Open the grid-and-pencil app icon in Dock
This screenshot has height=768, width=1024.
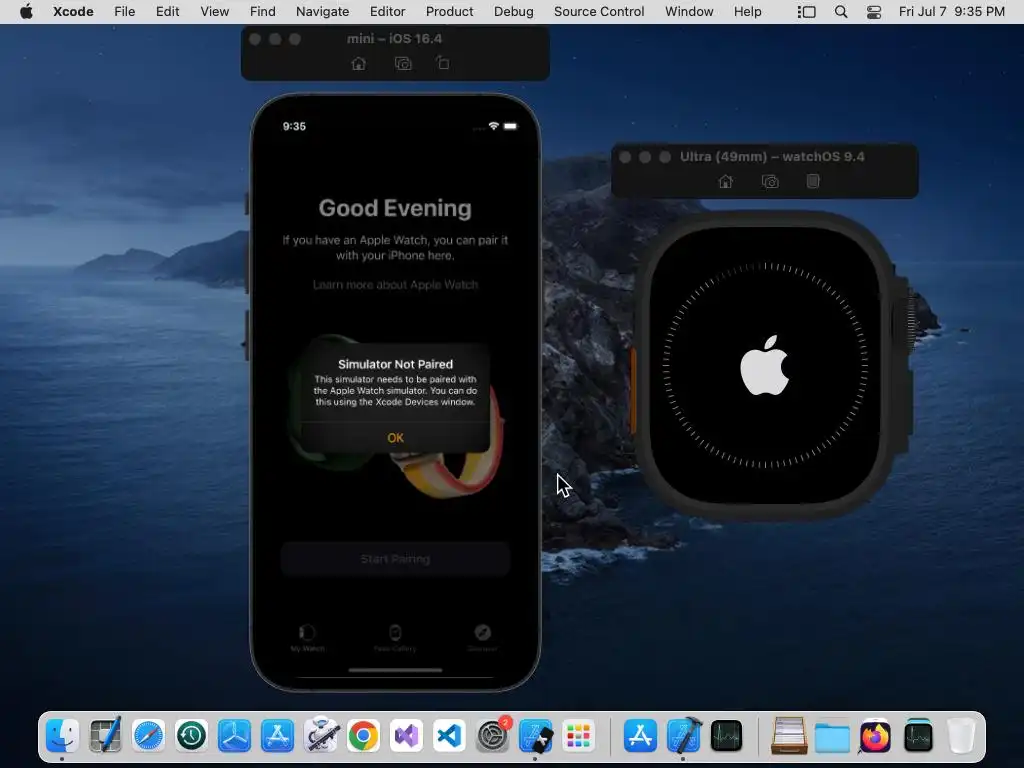105,736
